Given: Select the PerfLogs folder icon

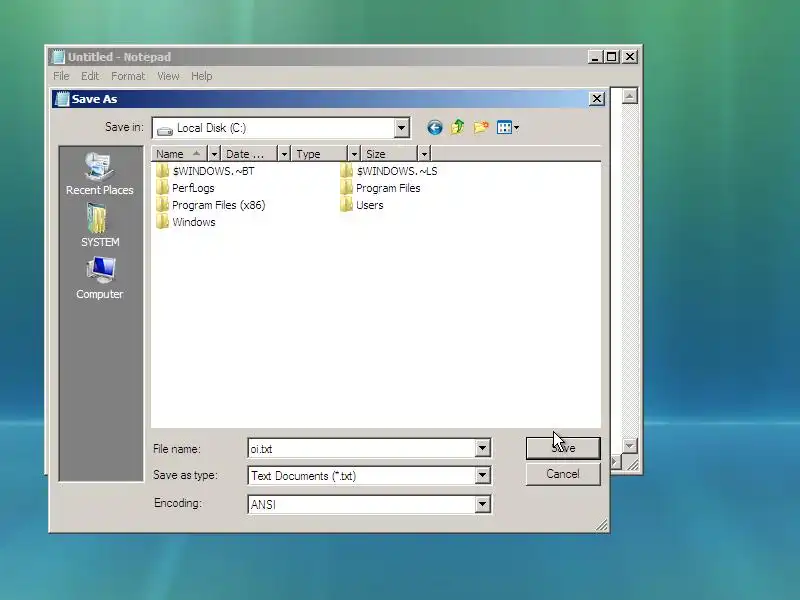Looking at the screenshot, I should pyautogui.click(x=162, y=188).
